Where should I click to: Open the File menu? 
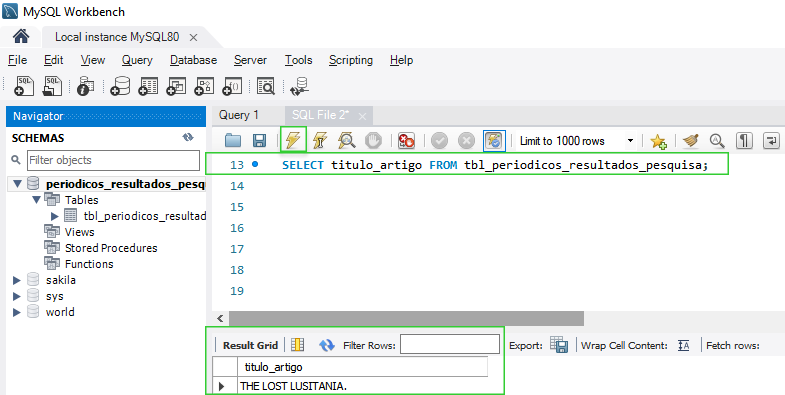coord(18,60)
